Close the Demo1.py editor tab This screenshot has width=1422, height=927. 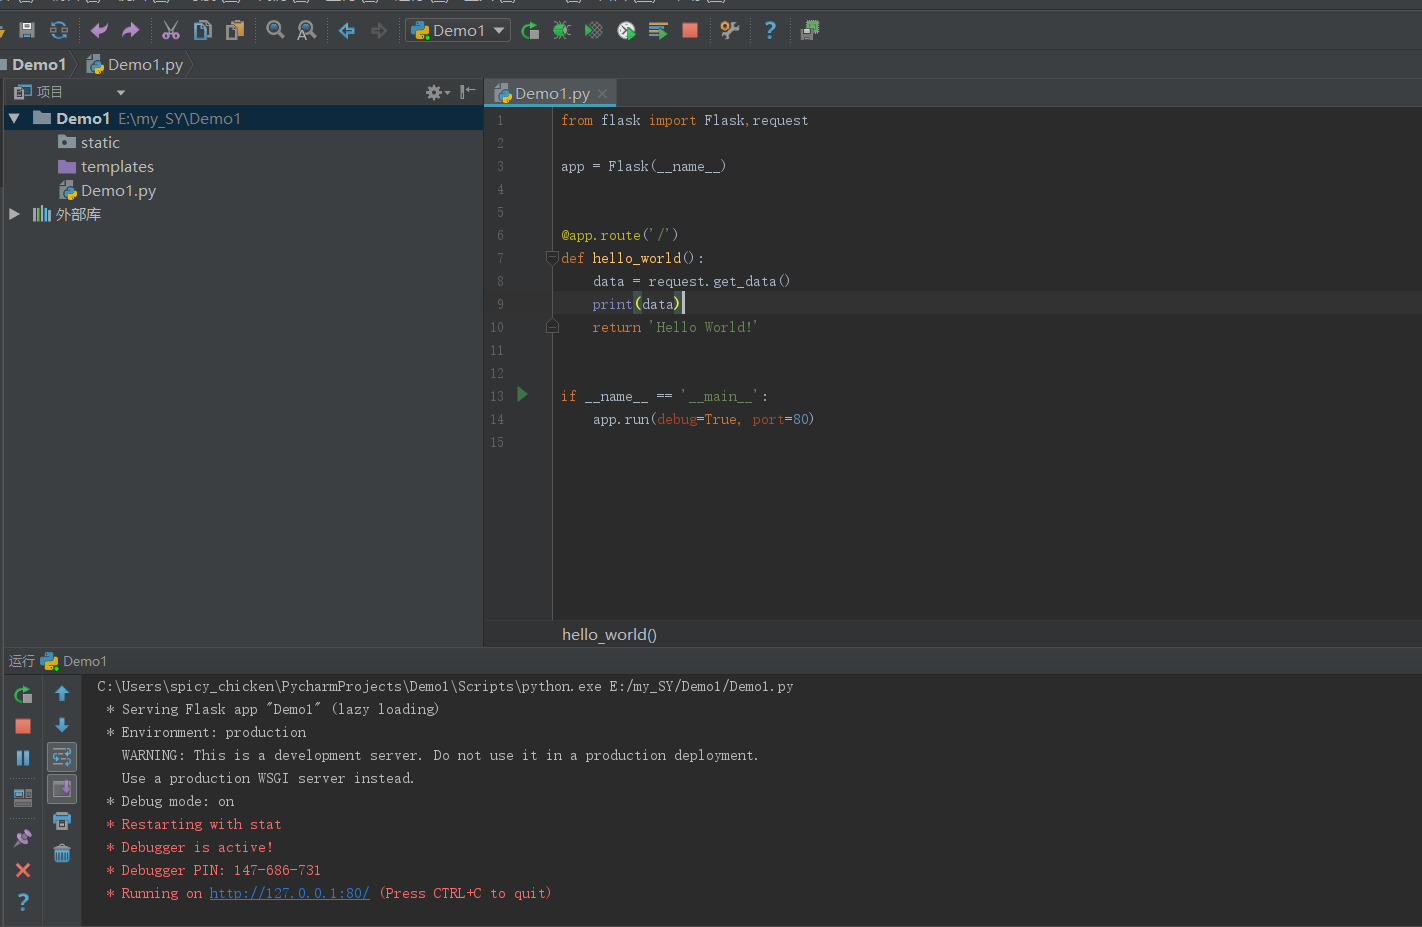coord(602,94)
